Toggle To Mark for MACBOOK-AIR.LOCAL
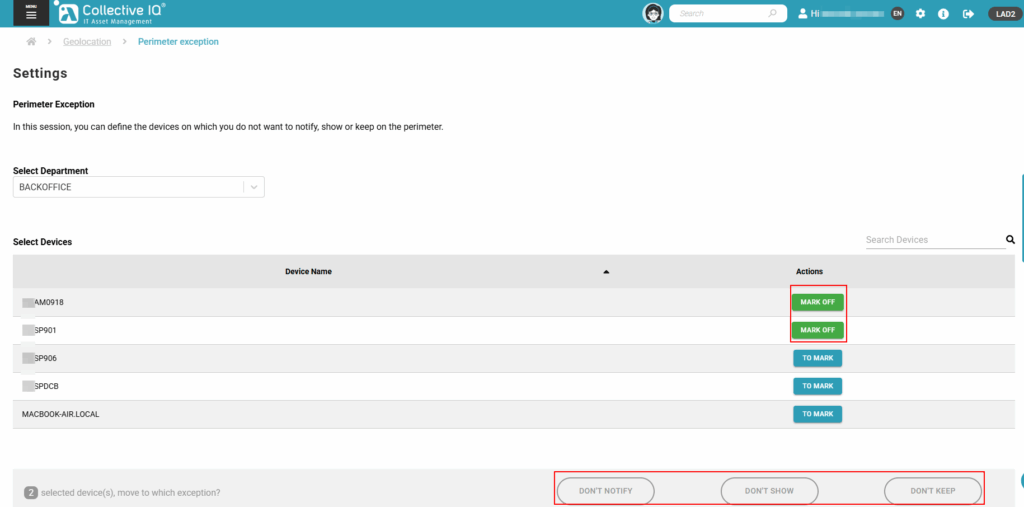This screenshot has height=507, width=1024. coord(817,414)
